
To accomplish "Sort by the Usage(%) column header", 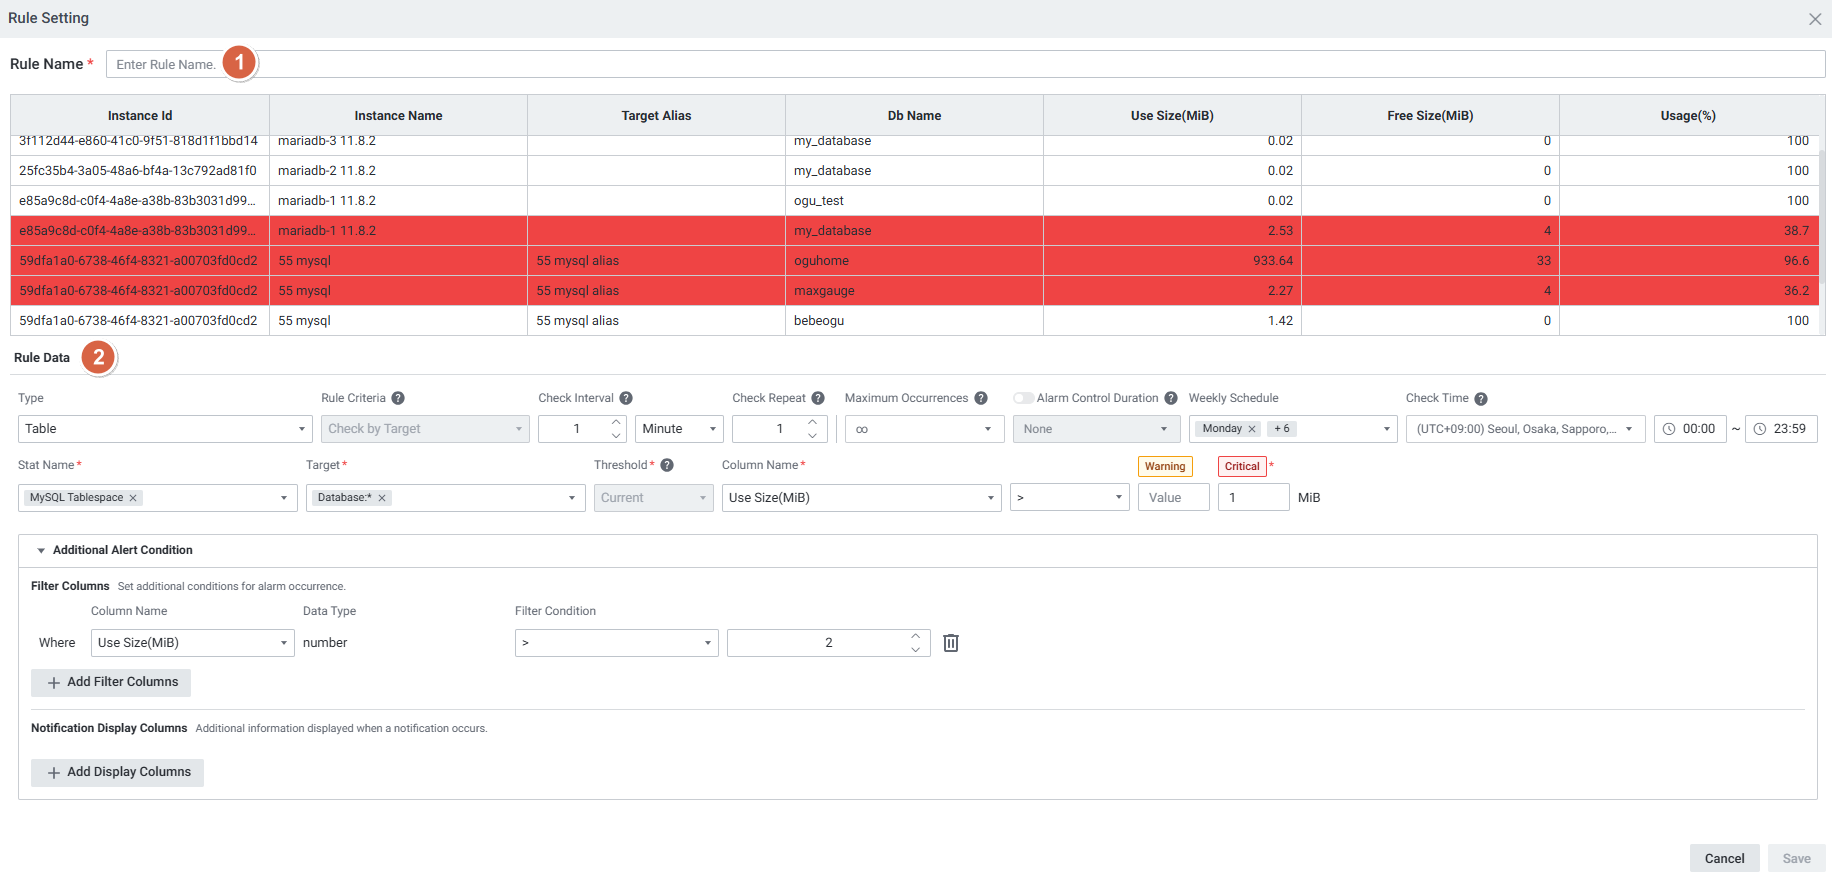I will (1687, 116).
